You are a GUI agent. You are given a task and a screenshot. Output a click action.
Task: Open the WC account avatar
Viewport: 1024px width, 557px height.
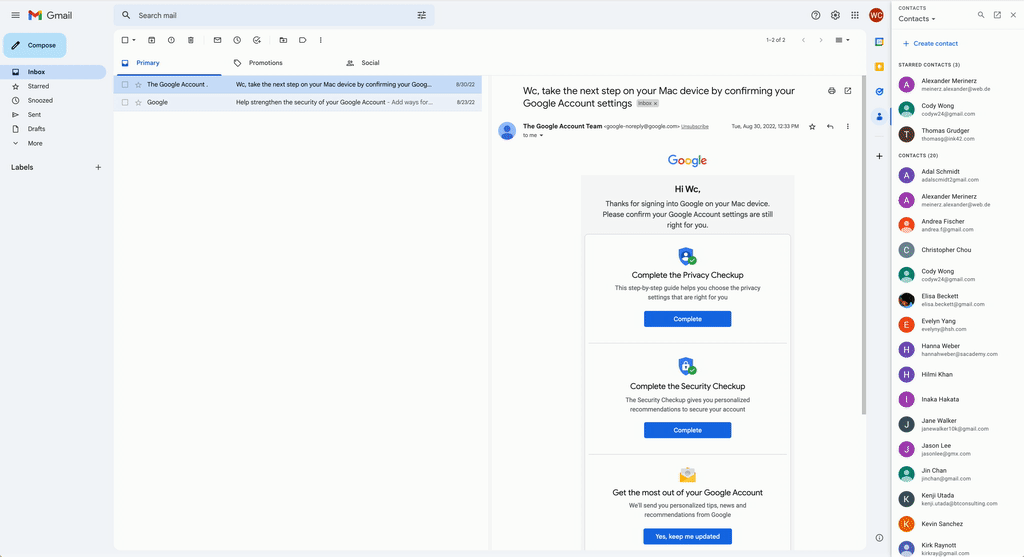[x=876, y=15]
